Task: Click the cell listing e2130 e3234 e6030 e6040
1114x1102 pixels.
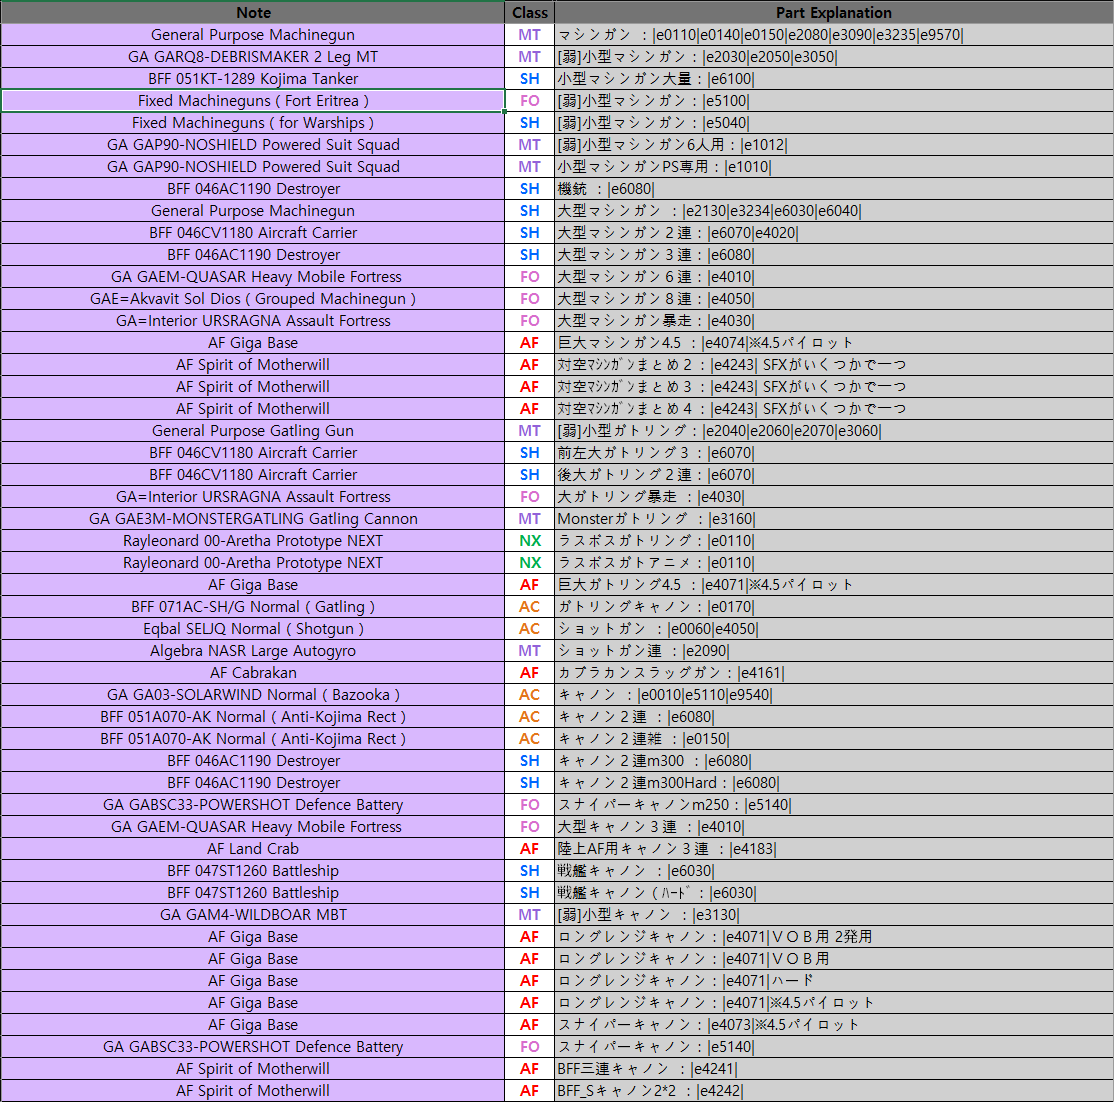Action: coord(833,211)
